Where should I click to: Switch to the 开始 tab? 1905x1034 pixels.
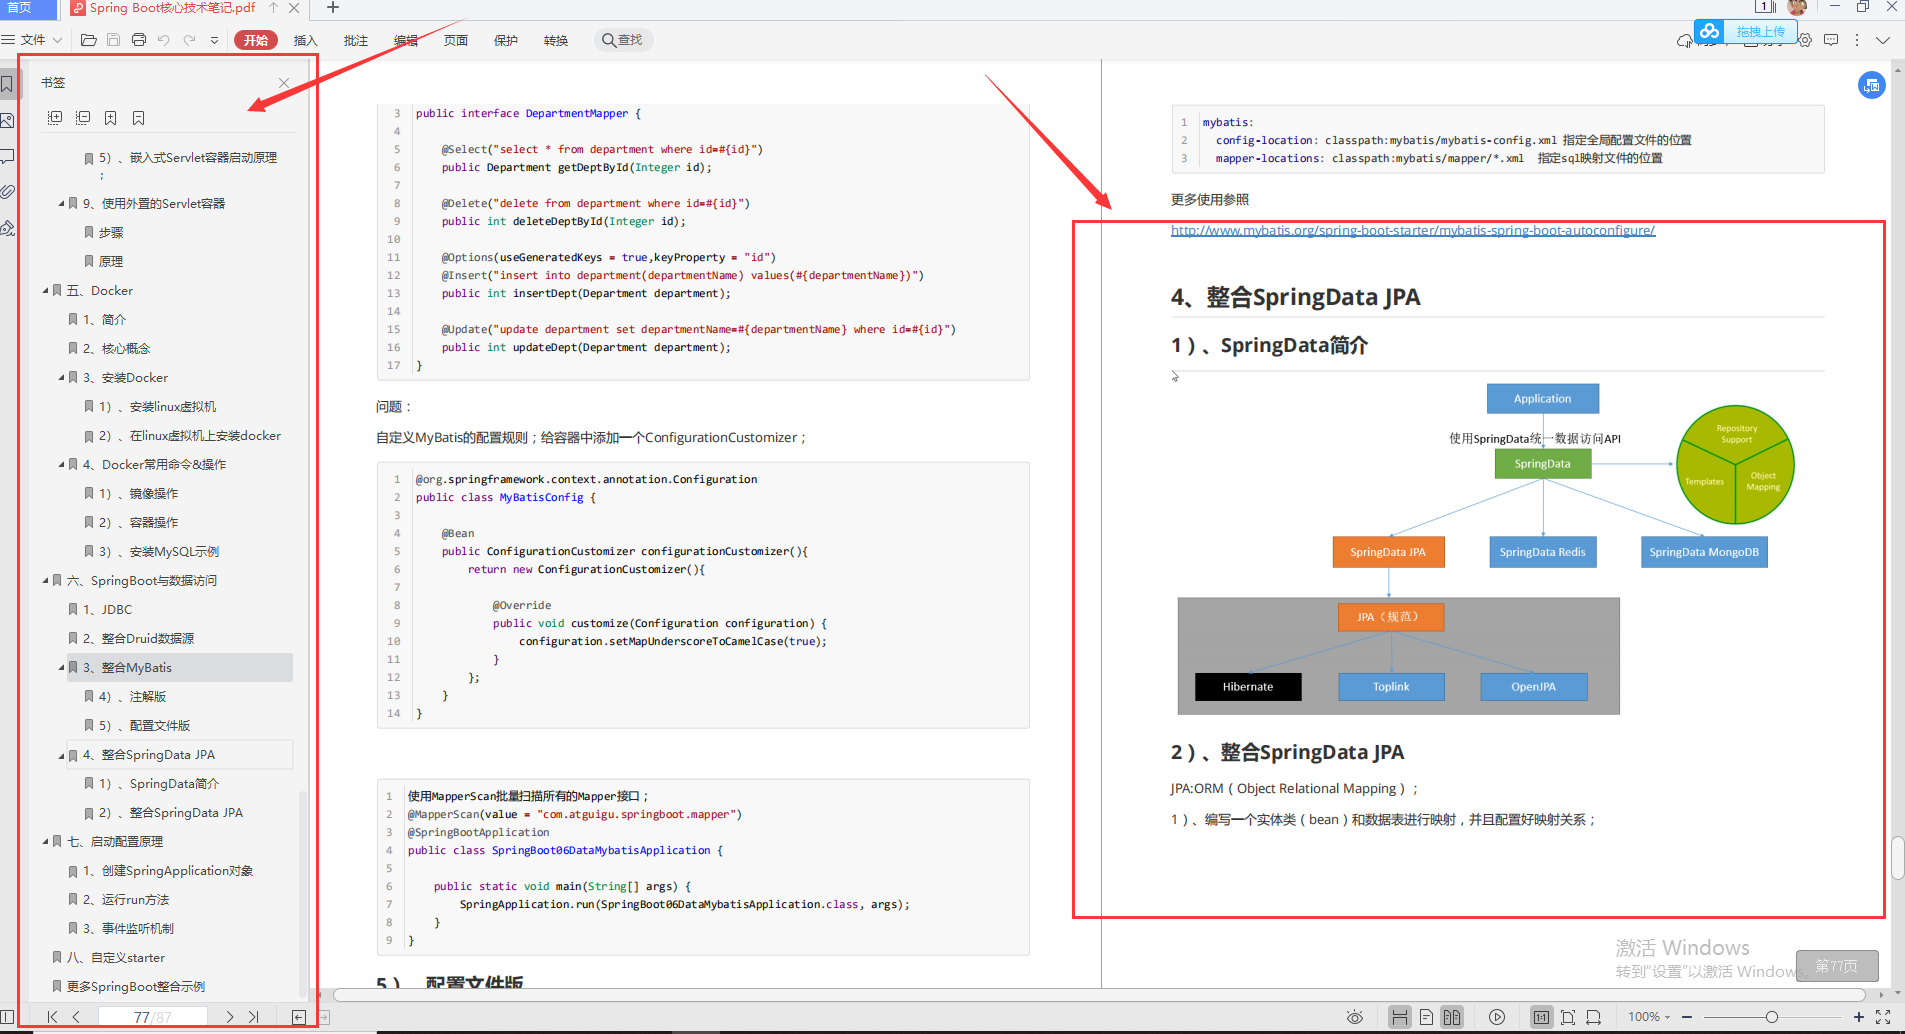[x=256, y=40]
